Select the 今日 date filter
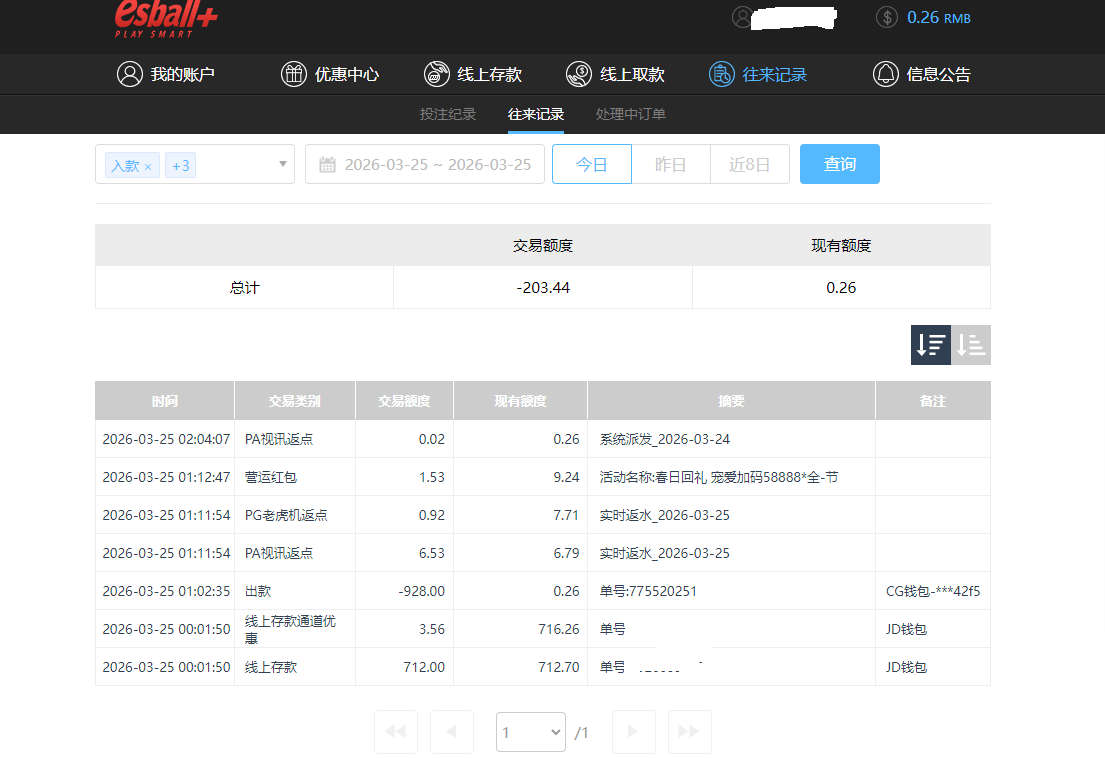The height and width of the screenshot is (758, 1105). (x=592, y=164)
